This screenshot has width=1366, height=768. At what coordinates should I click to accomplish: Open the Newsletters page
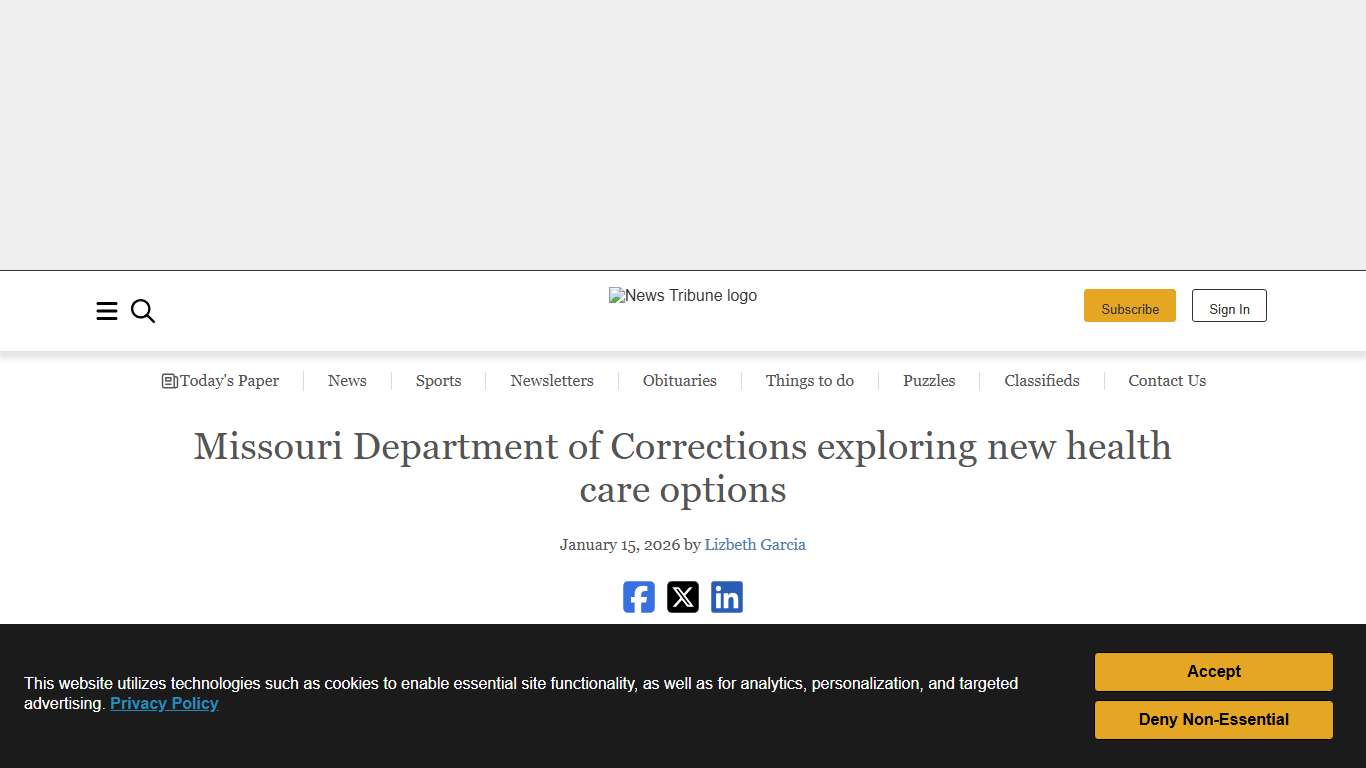tap(552, 381)
